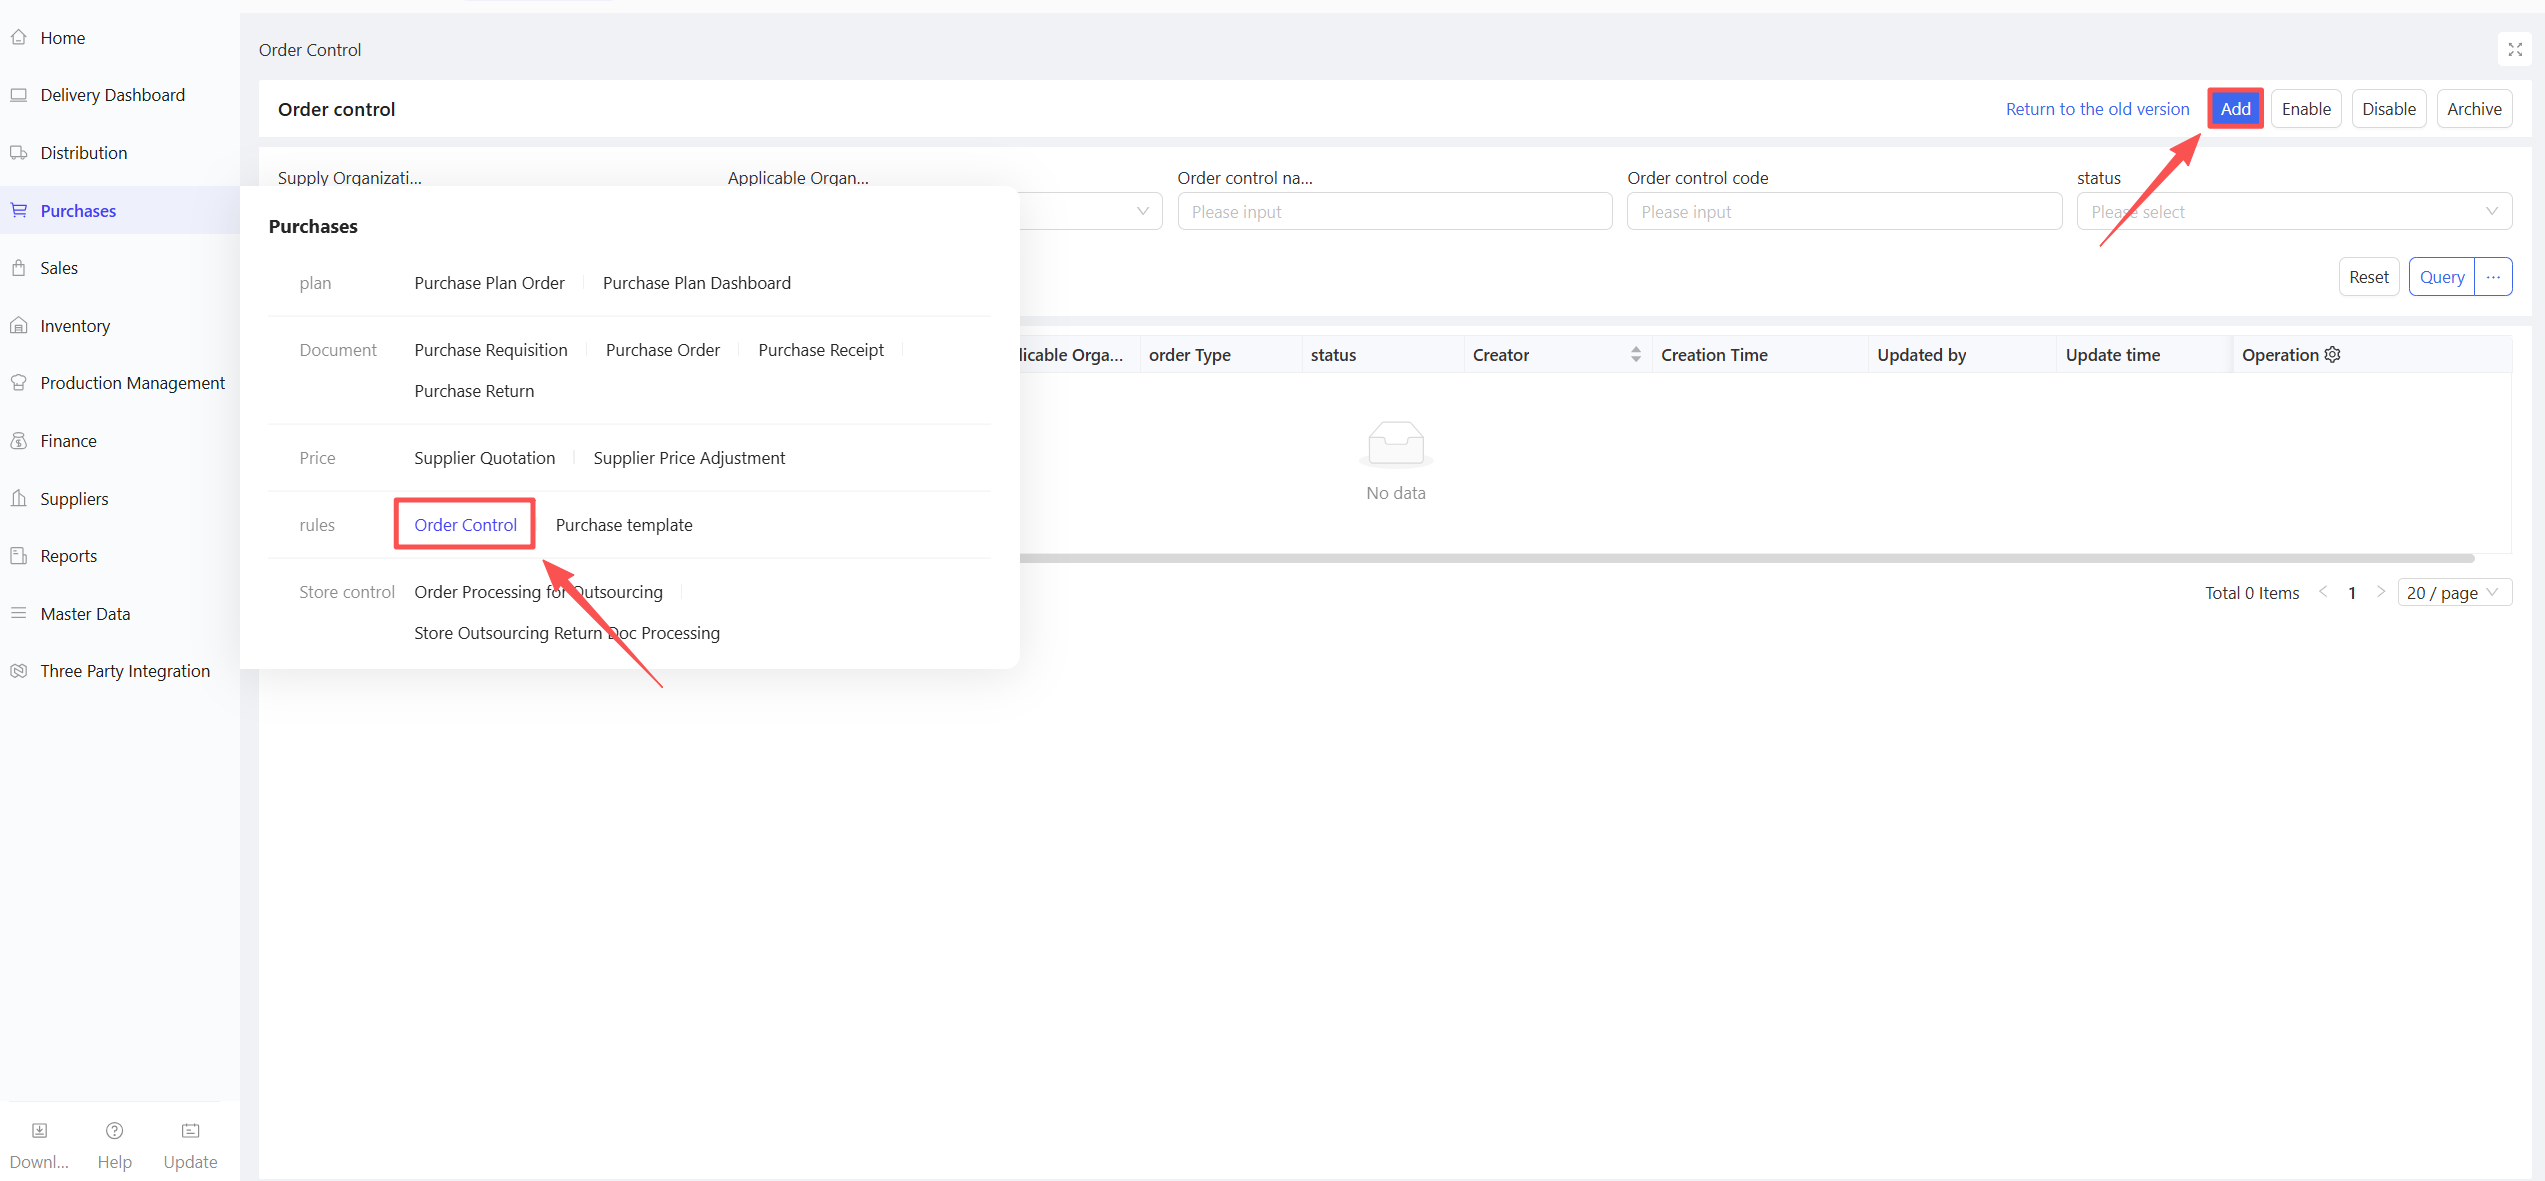Image resolution: width=2545 pixels, height=1181 pixels.
Task: Open Supplier Quotation menu entry
Action: click(484, 458)
